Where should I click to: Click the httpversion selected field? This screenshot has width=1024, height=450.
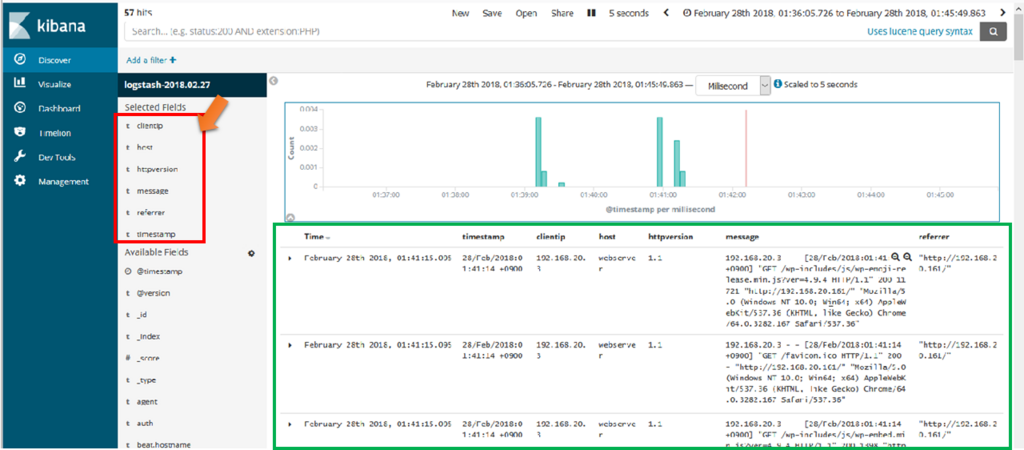pyautogui.click(x=157, y=169)
